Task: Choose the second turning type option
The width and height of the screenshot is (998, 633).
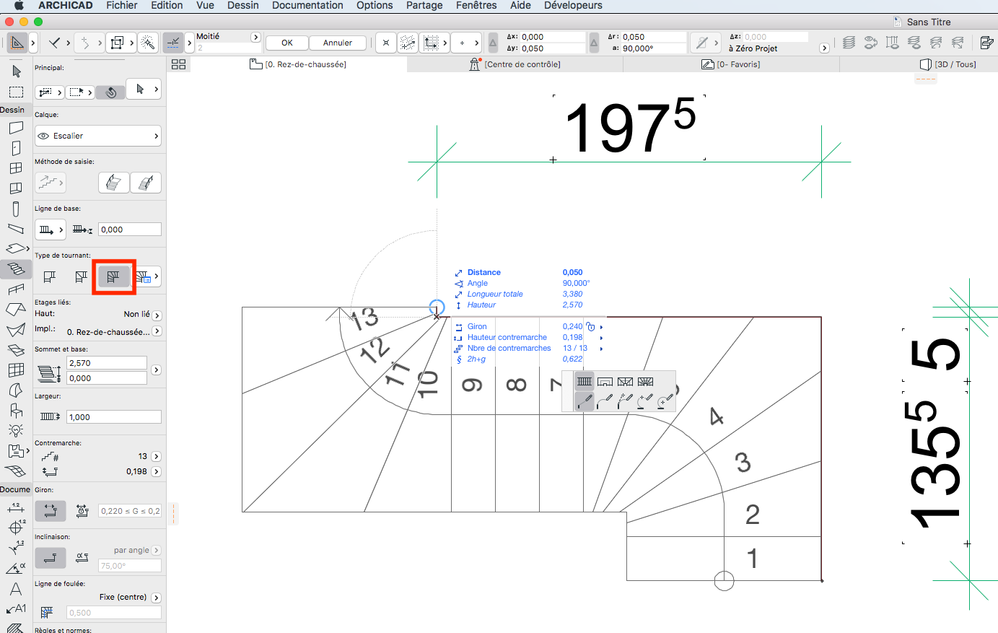Action: pos(81,277)
